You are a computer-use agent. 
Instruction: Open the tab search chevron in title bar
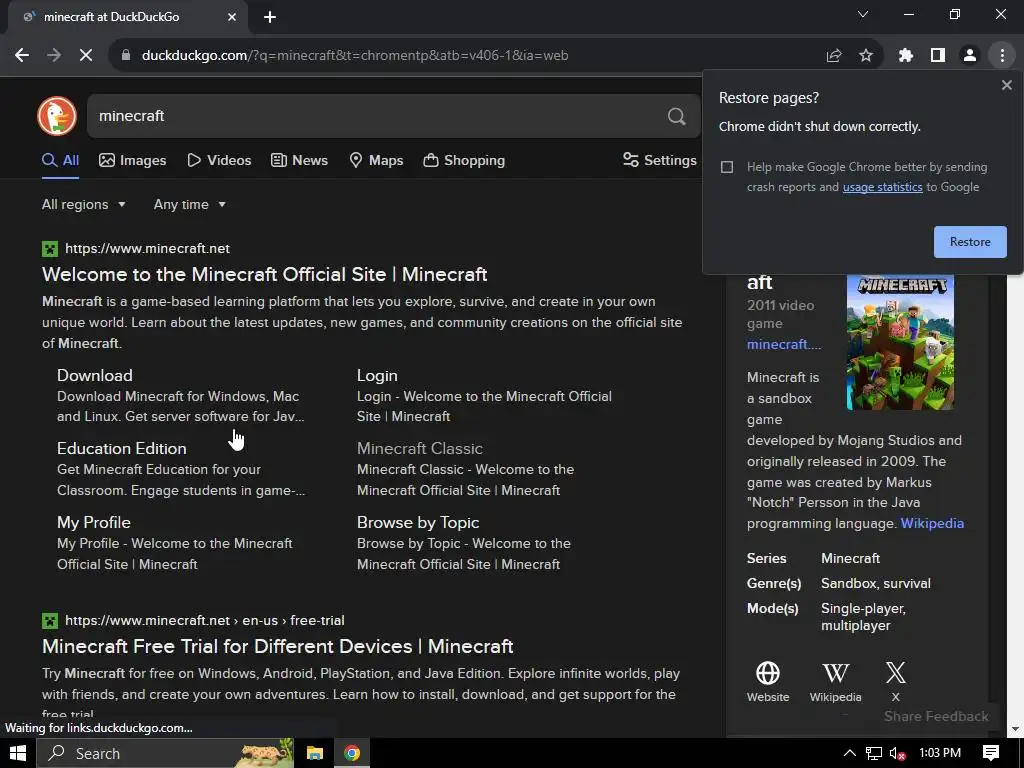pyautogui.click(x=863, y=14)
